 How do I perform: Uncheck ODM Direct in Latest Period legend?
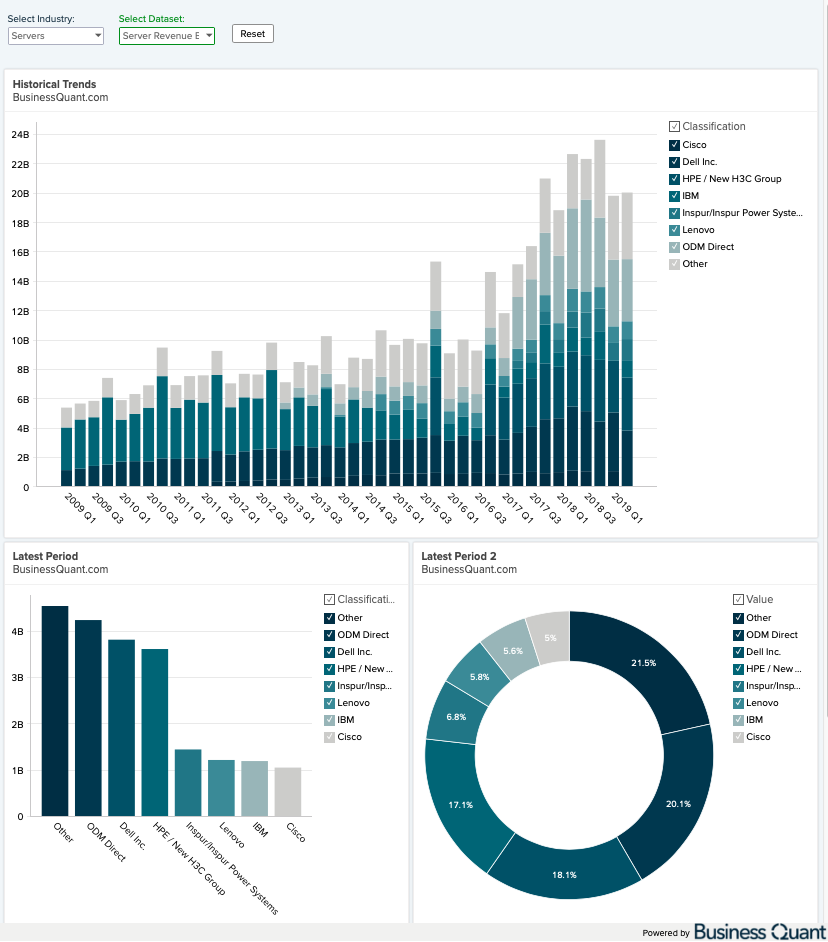point(330,635)
